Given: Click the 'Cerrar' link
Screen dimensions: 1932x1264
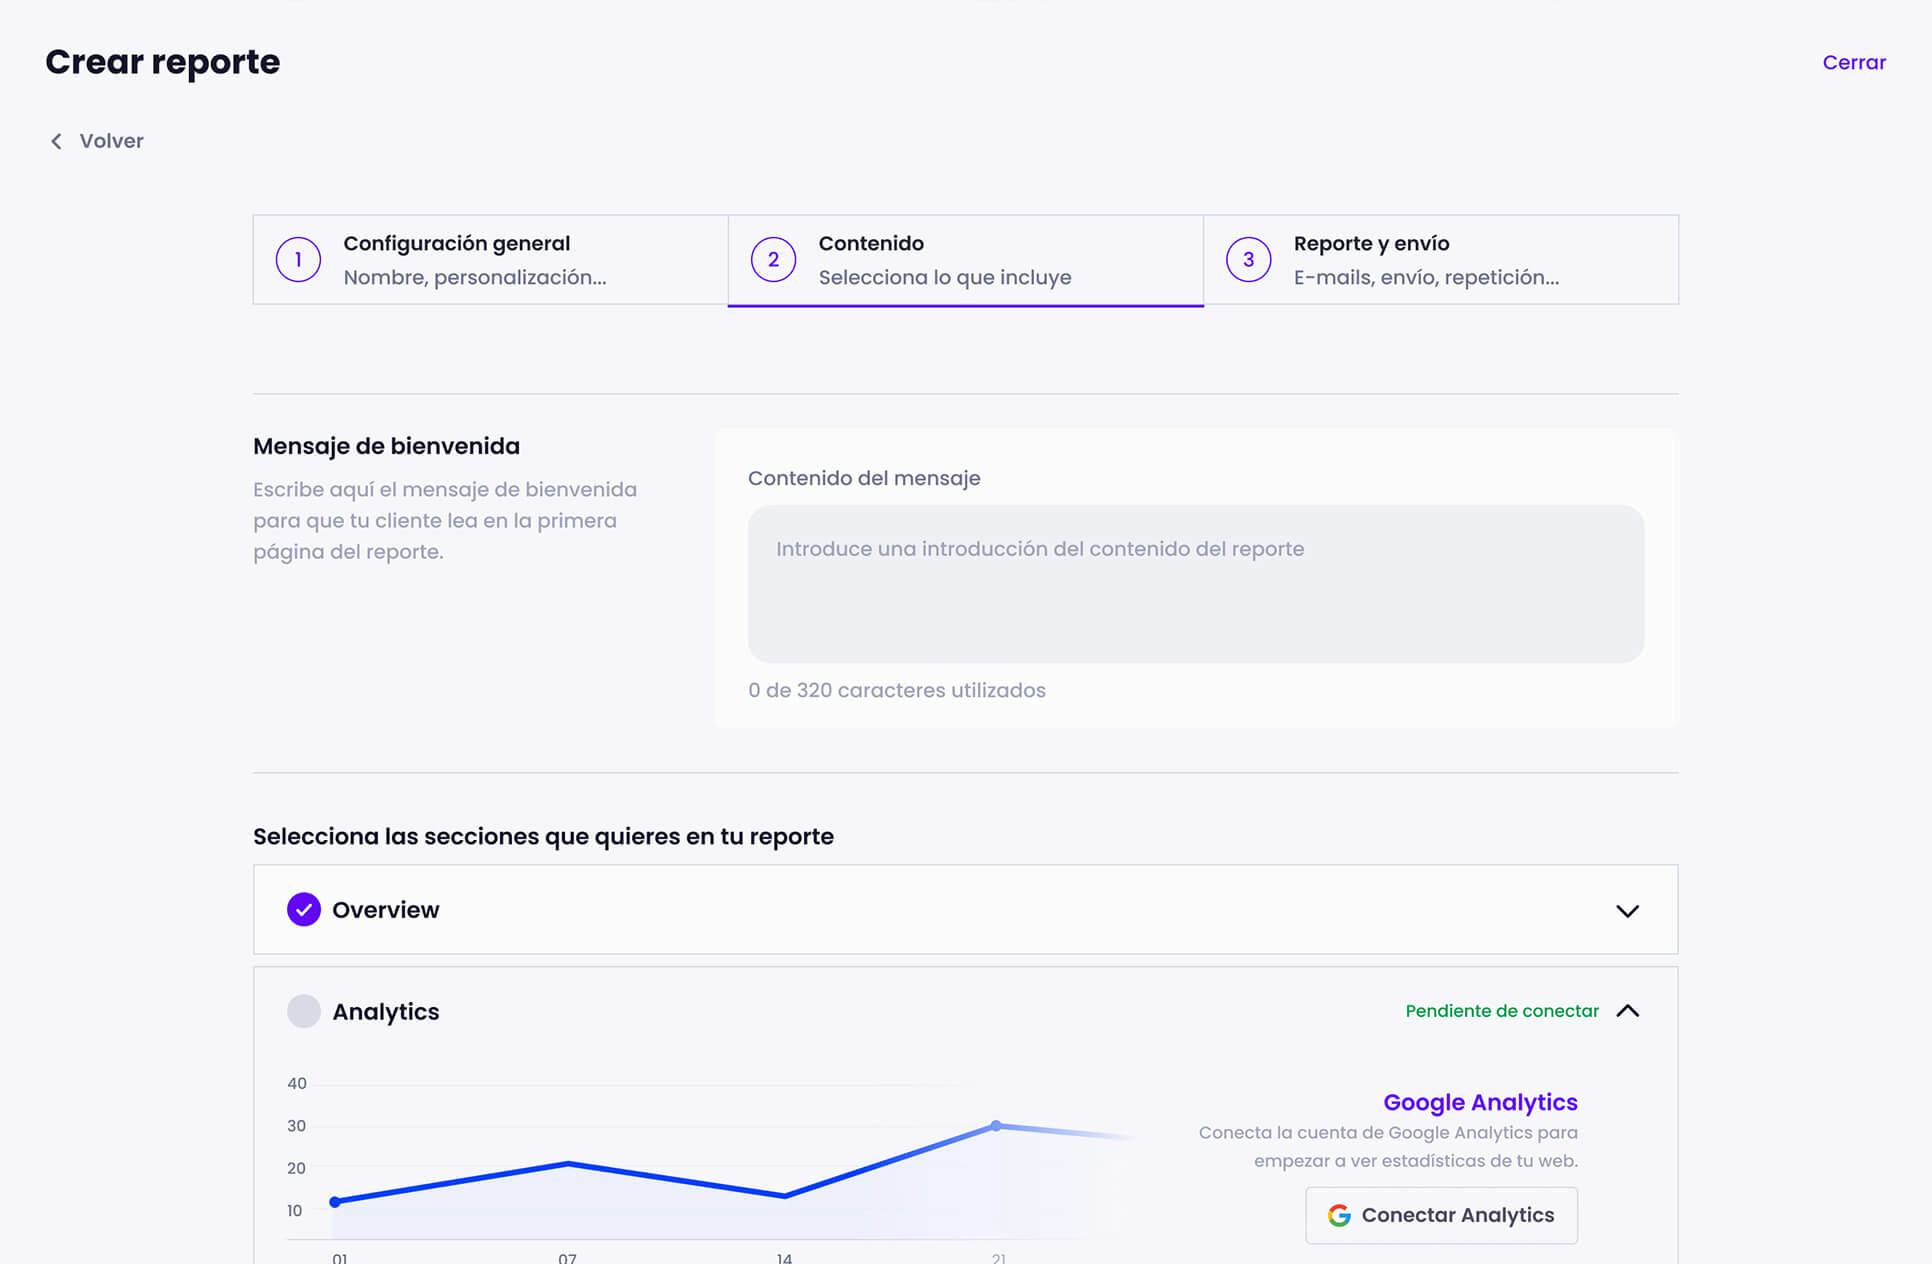Looking at the screenshot, I should 1853,62.
